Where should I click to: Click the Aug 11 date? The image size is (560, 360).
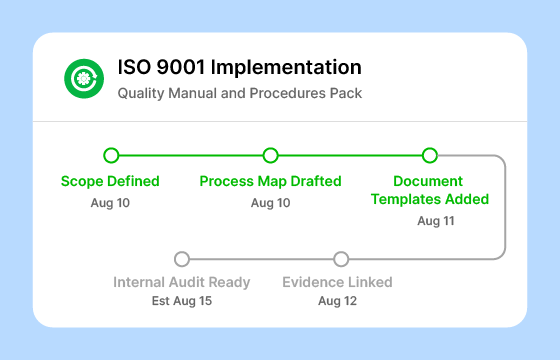(x=436, y=221)
